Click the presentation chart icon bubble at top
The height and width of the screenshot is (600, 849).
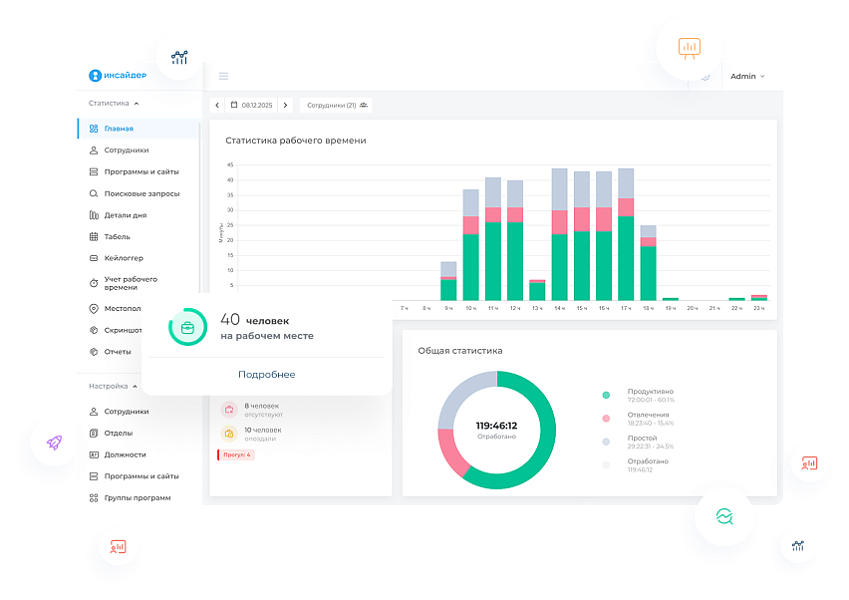pyautogui.click(x=689, y=47)
